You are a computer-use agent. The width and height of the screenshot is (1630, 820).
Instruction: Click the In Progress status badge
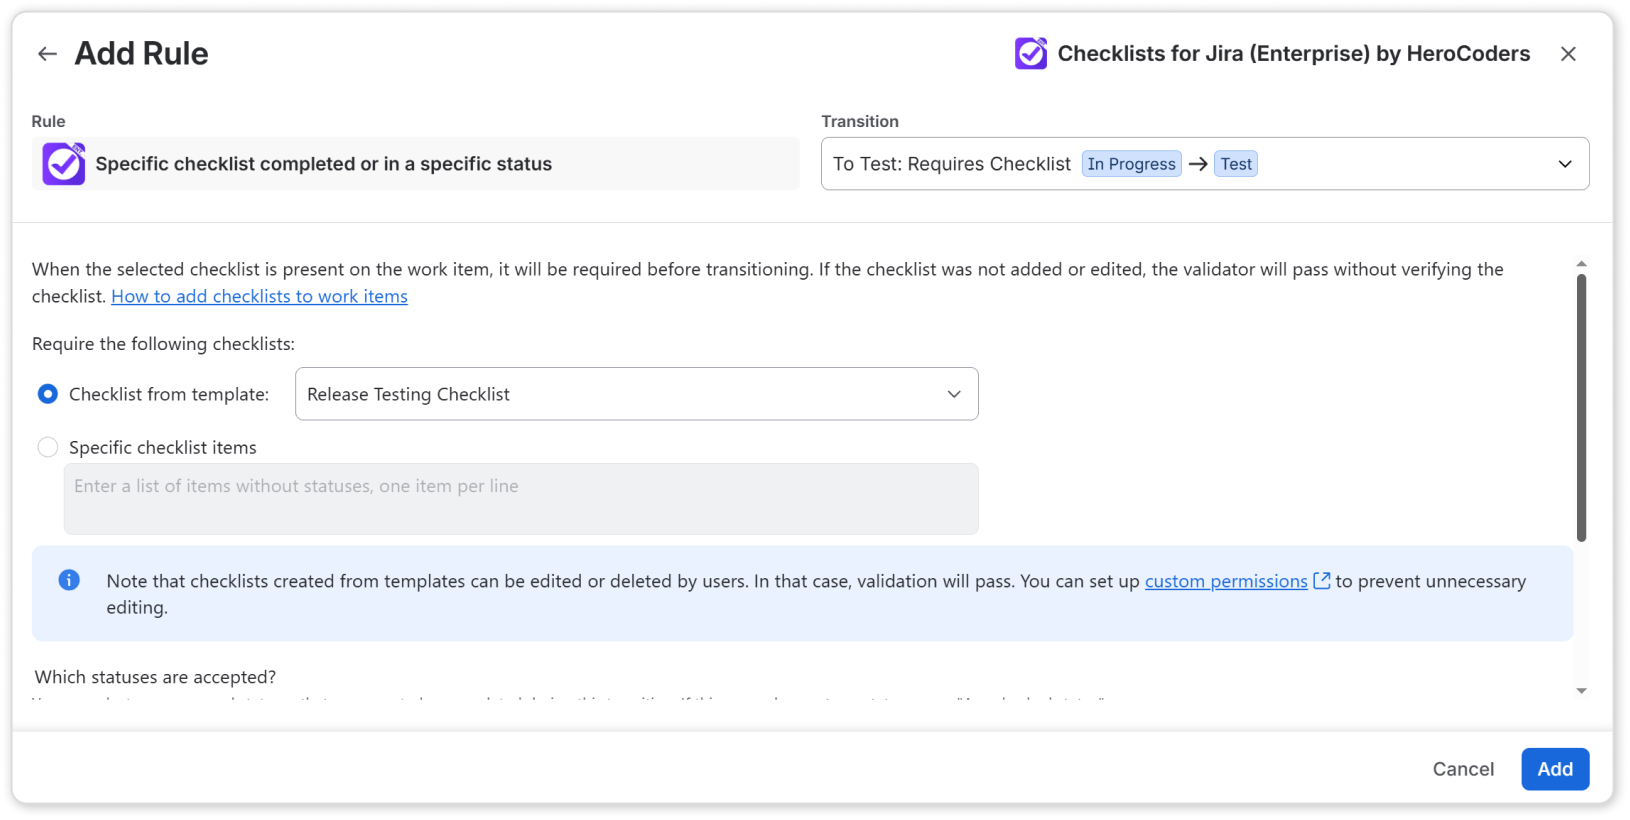[1132, 164]
